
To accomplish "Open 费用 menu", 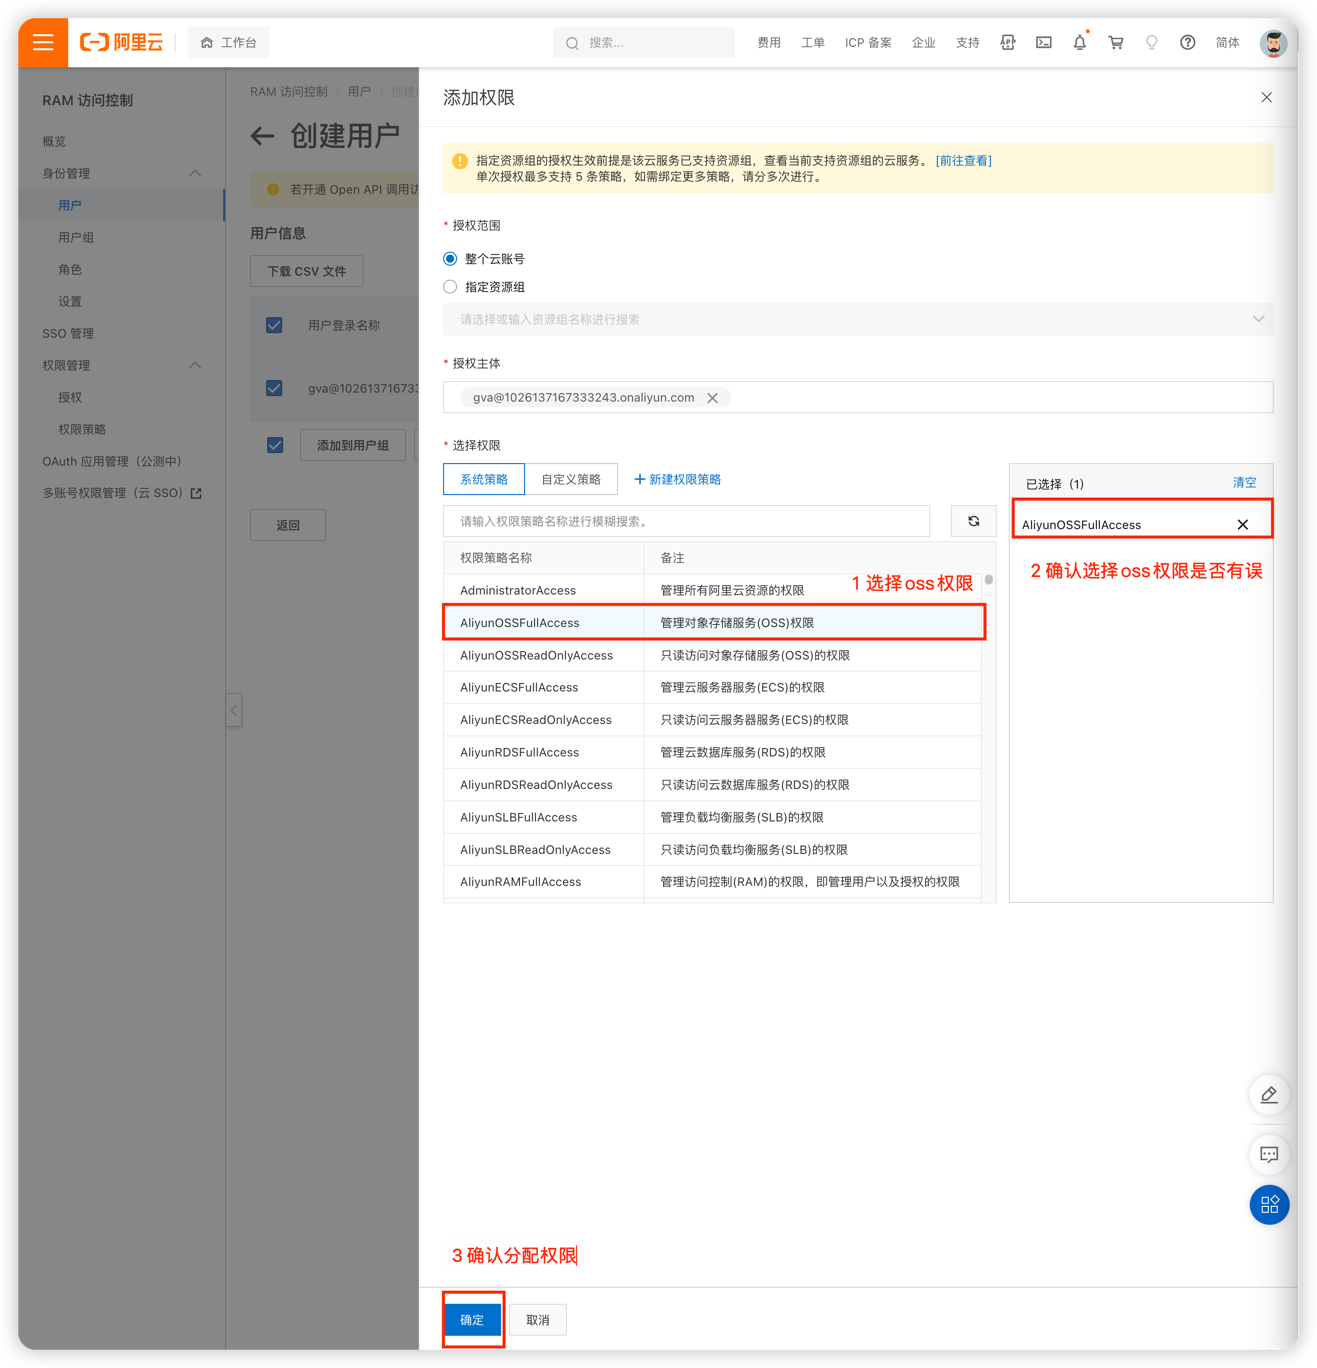I will click(768, 43).
